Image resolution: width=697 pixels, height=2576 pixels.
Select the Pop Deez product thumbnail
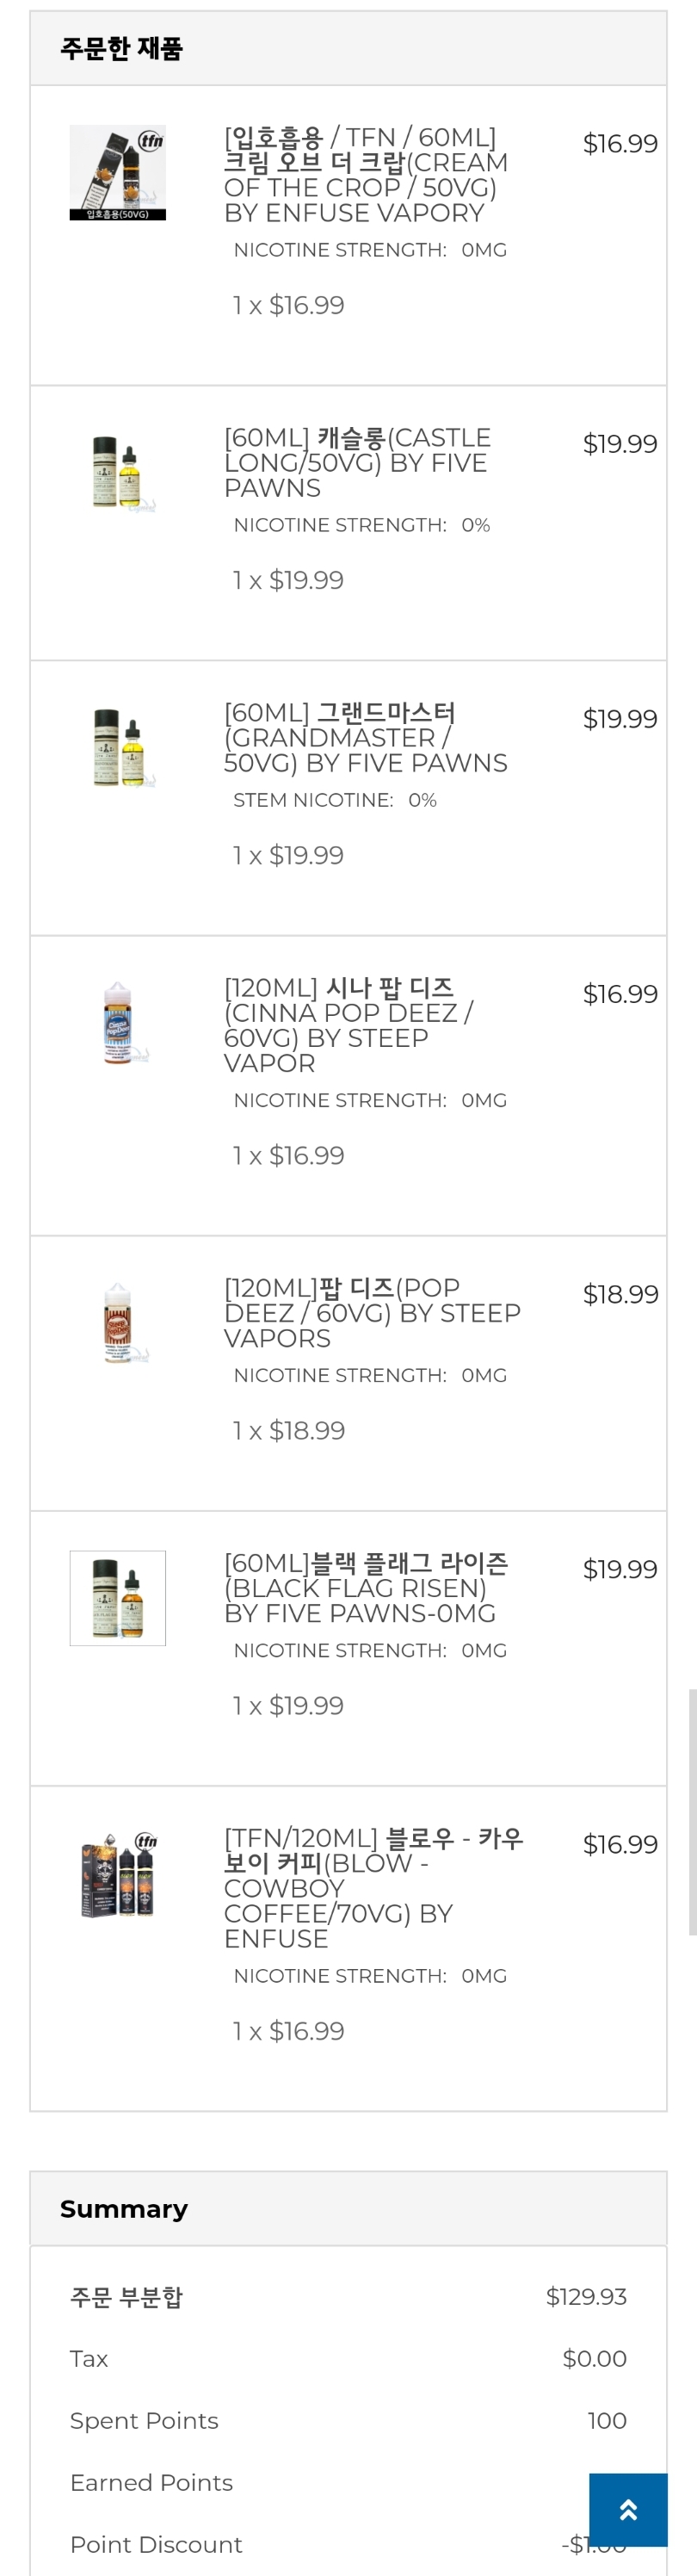pyautogui.click(x=118, y=1323)
